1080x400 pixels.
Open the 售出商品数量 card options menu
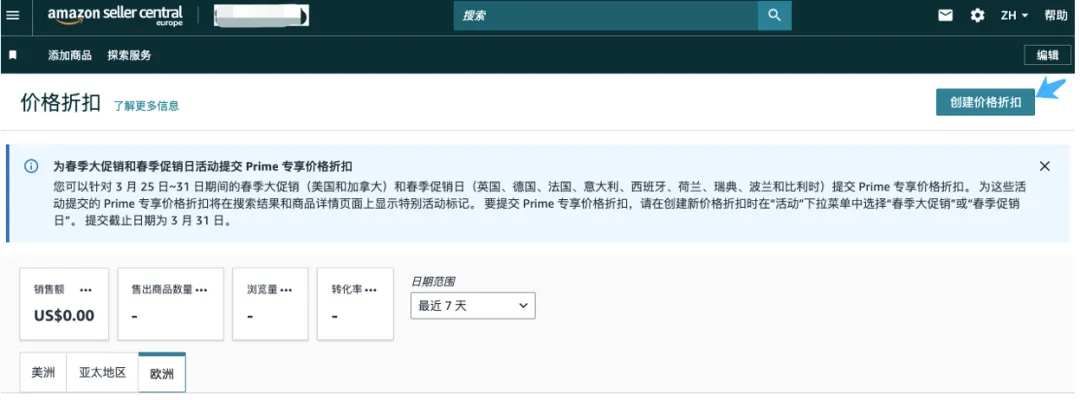tap(201, 290)
